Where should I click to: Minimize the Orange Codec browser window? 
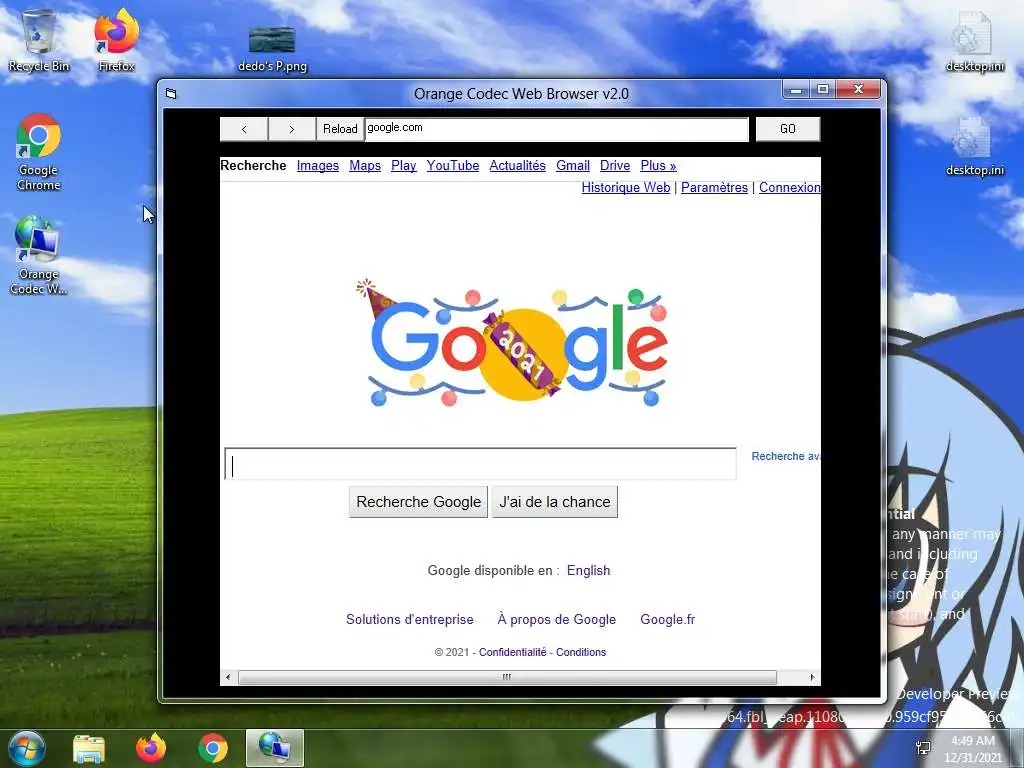tap(796, 89)
